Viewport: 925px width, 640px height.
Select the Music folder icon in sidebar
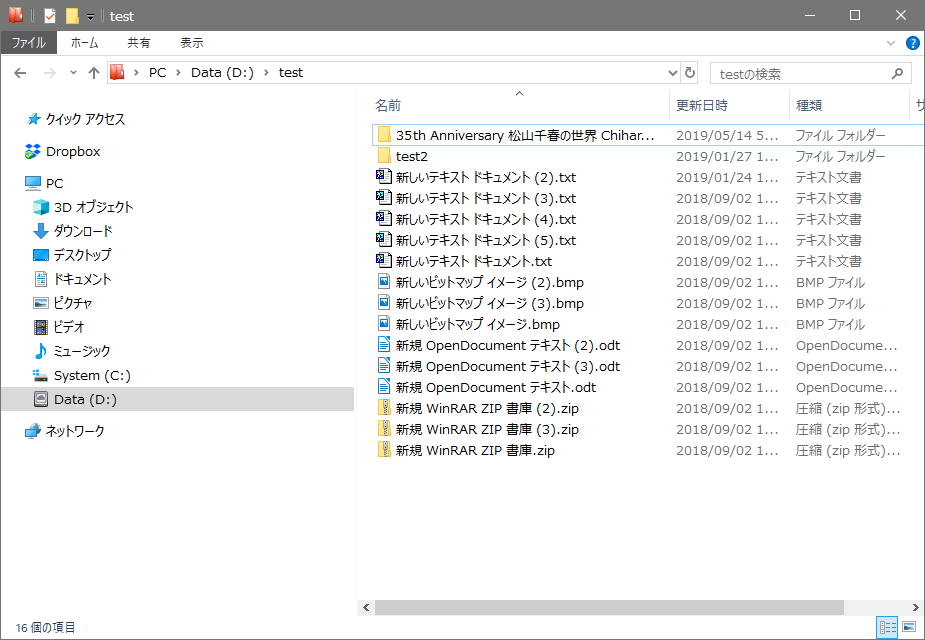coord(41,351)
